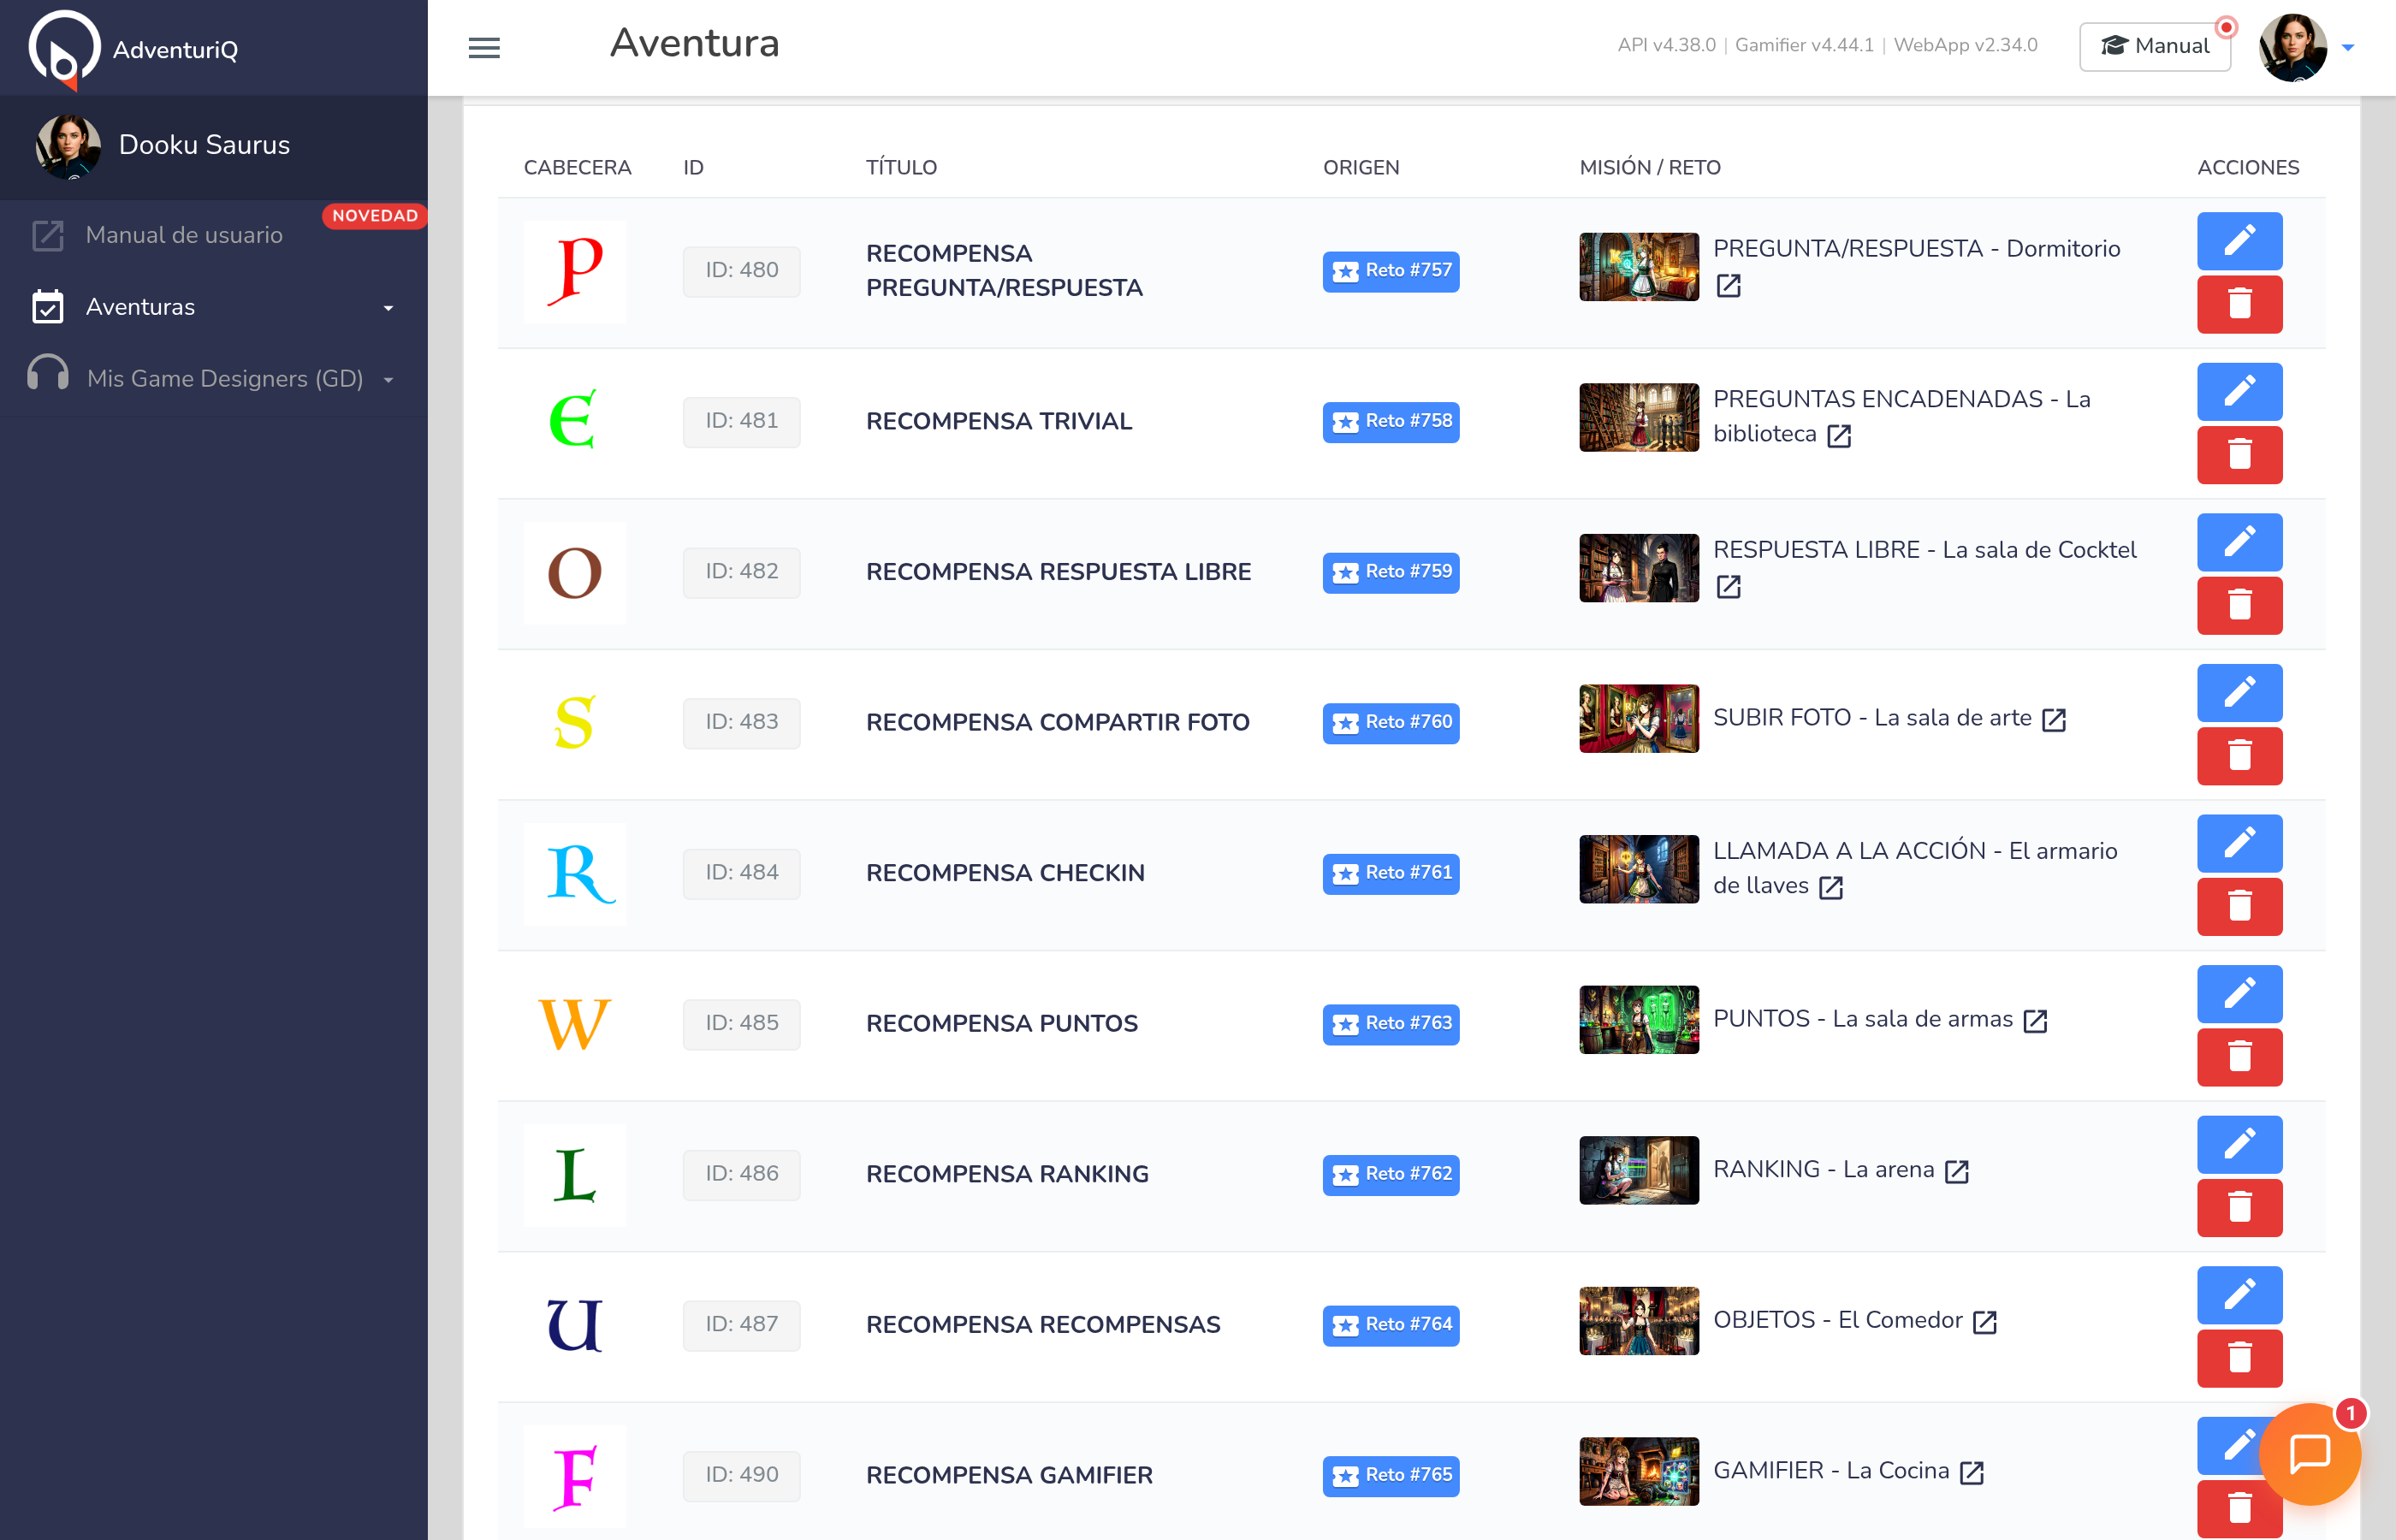Edit the RECOMPENSA PUNTOS row
2396x1540 pixels.
pyautogui.click(x=2239, y=993)
